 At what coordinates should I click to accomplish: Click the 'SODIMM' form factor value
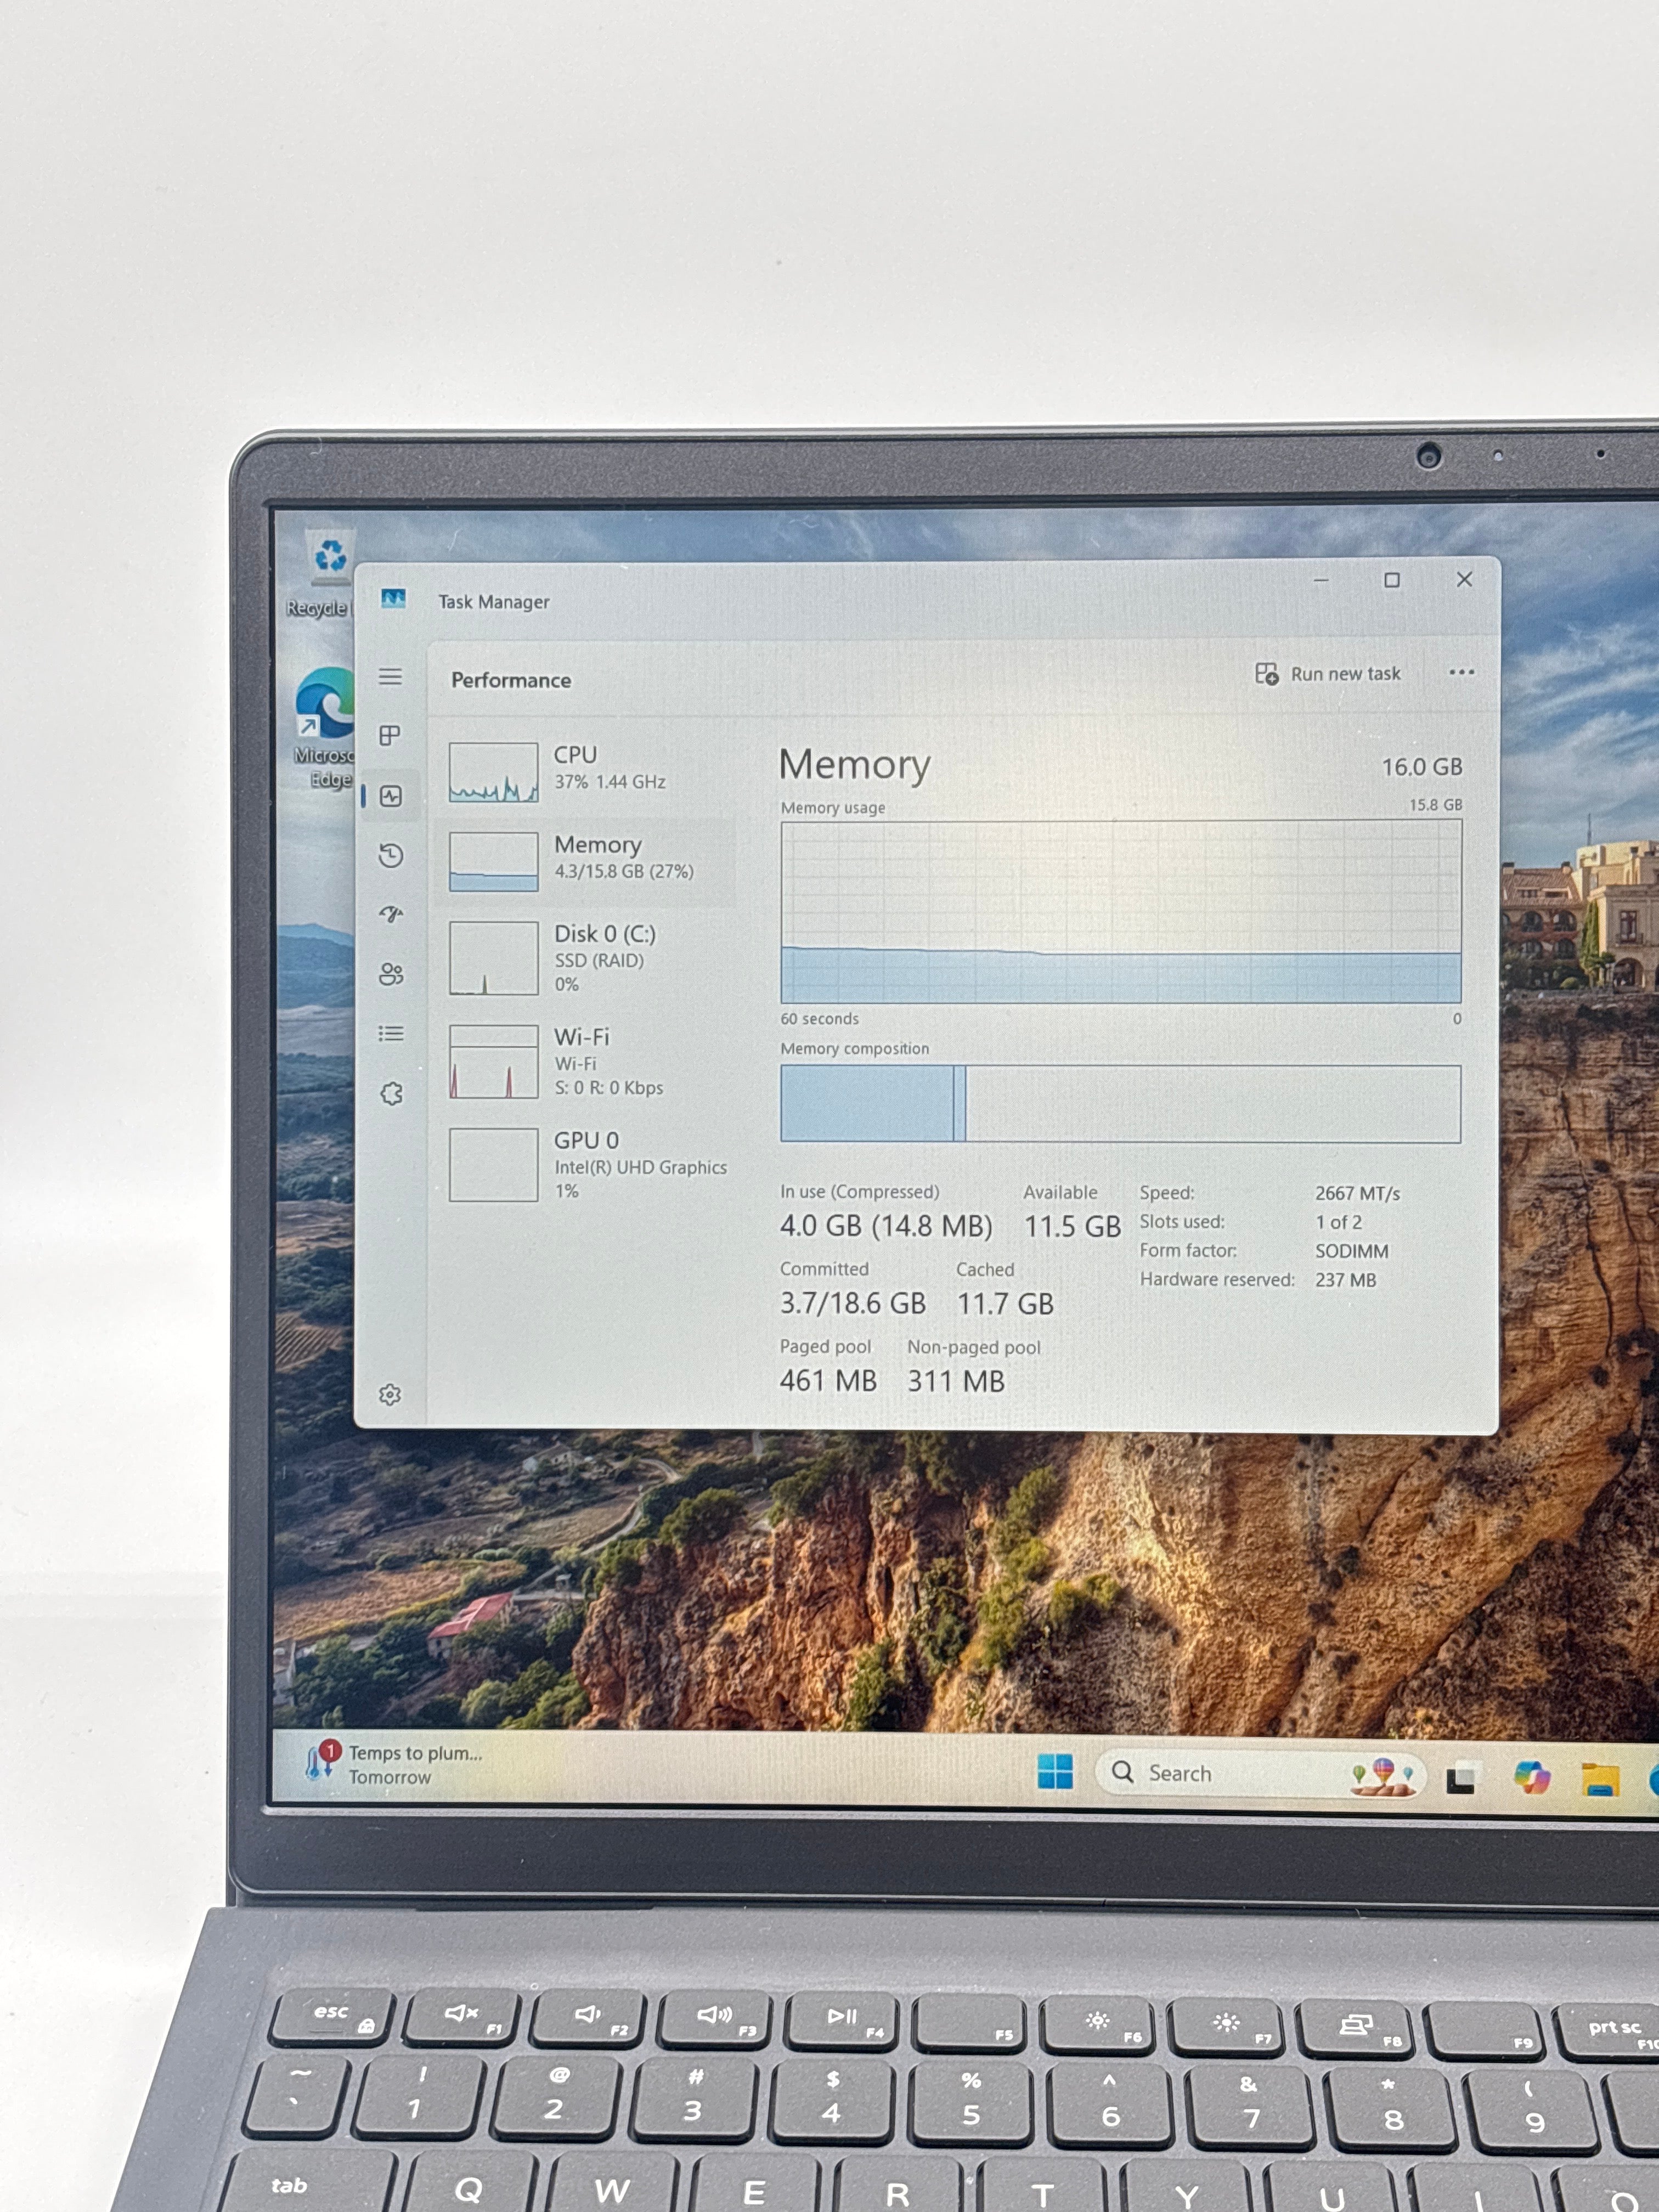point(1351,1251)
